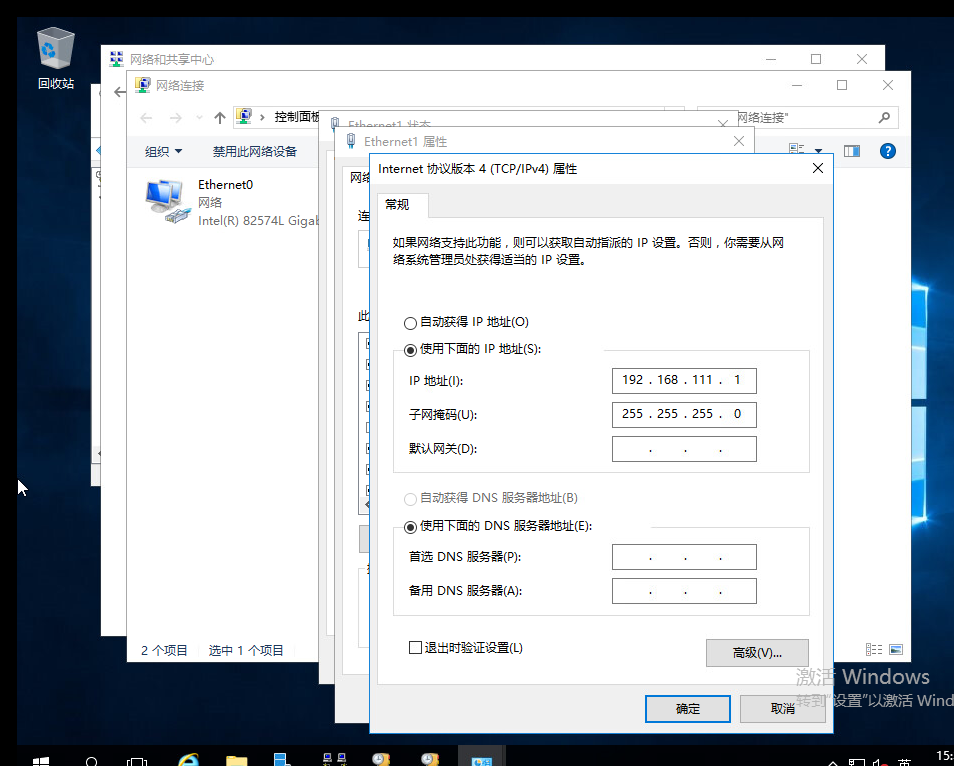Toggle the preview pane icon

point(852,151)
